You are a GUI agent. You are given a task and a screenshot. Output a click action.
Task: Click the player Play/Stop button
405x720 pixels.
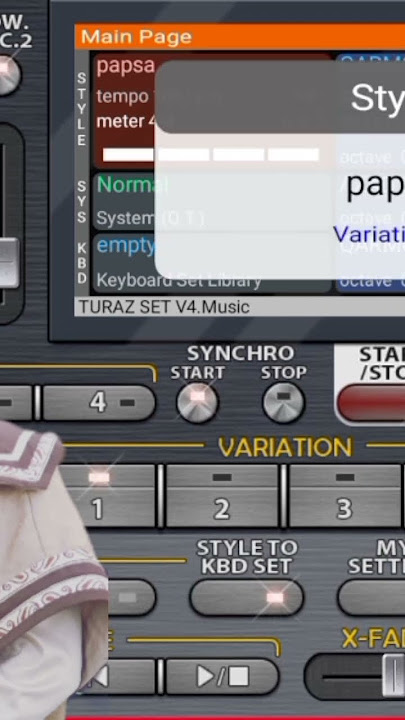click(x=222, y=676)
